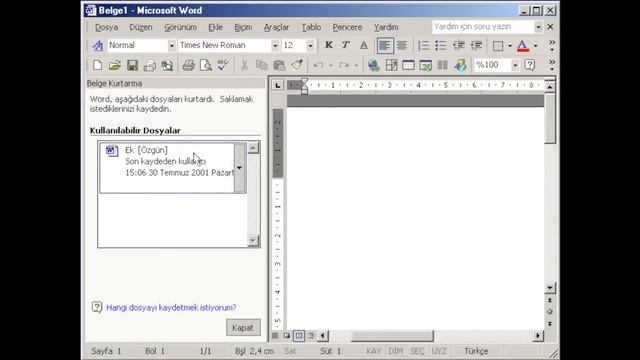Screen dimensions: 640x360
Task: Click the E-mail envelope icon
Action: 149,65
